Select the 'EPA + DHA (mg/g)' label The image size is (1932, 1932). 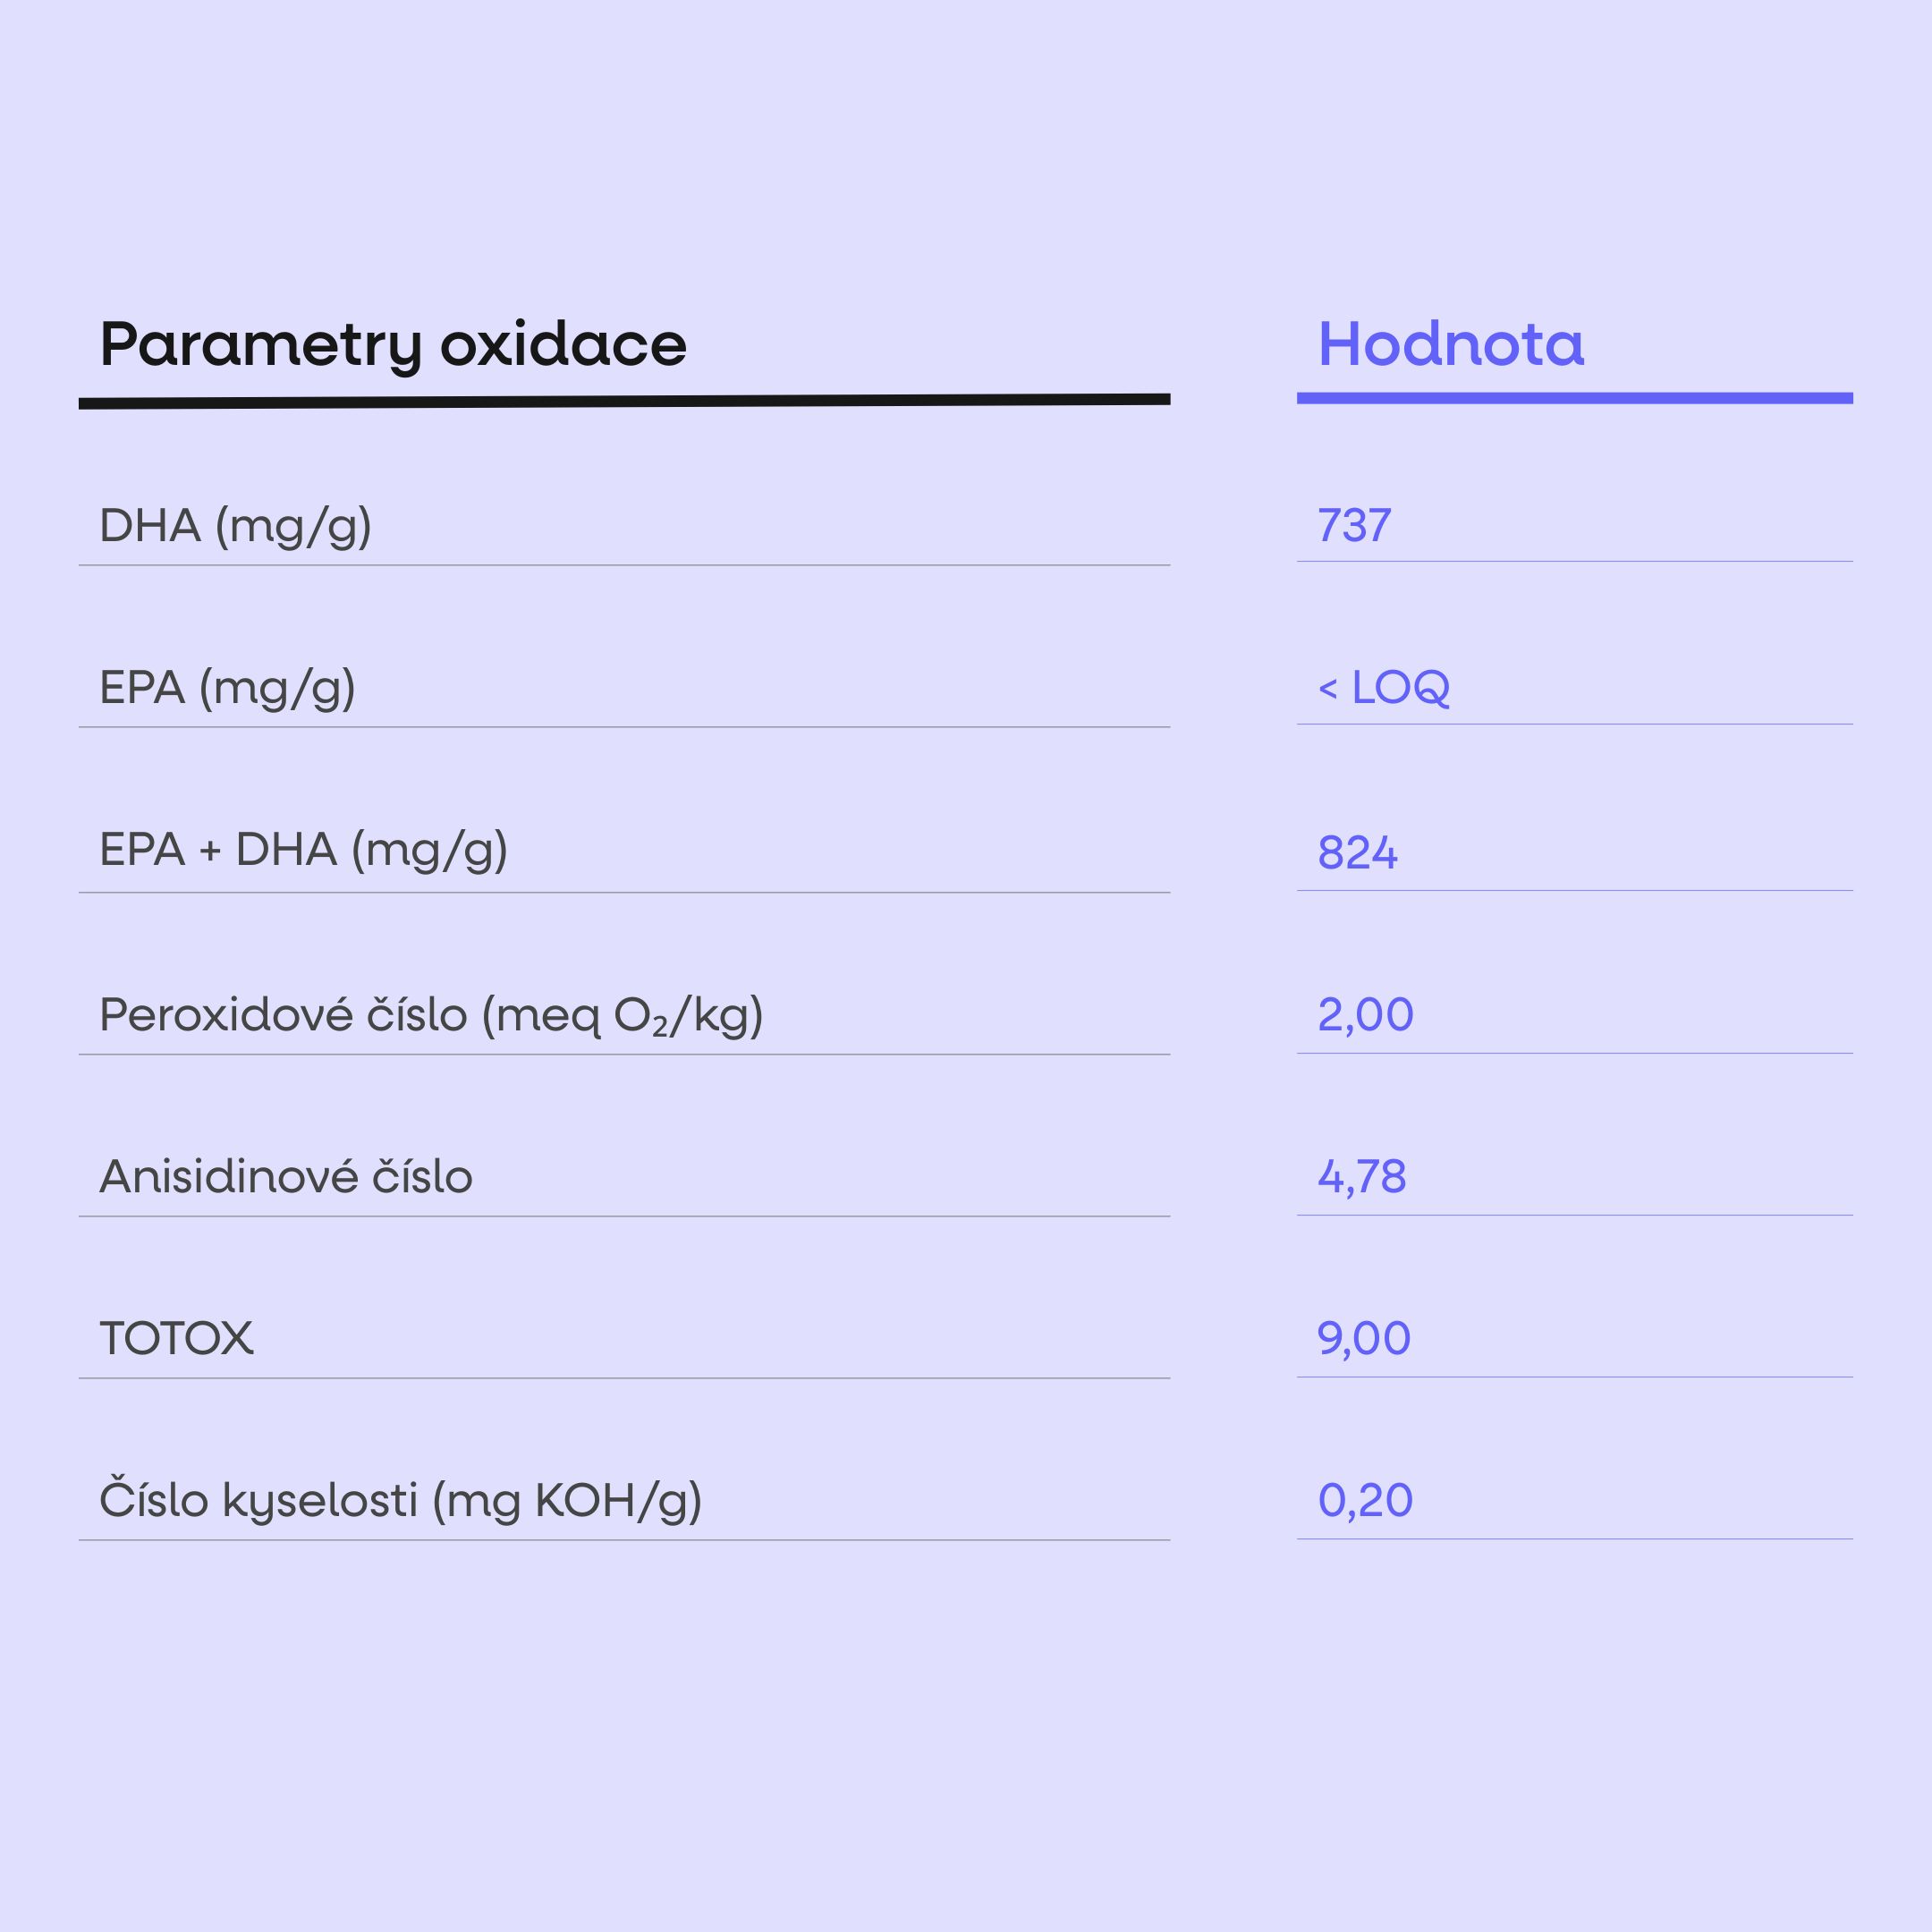304,850
